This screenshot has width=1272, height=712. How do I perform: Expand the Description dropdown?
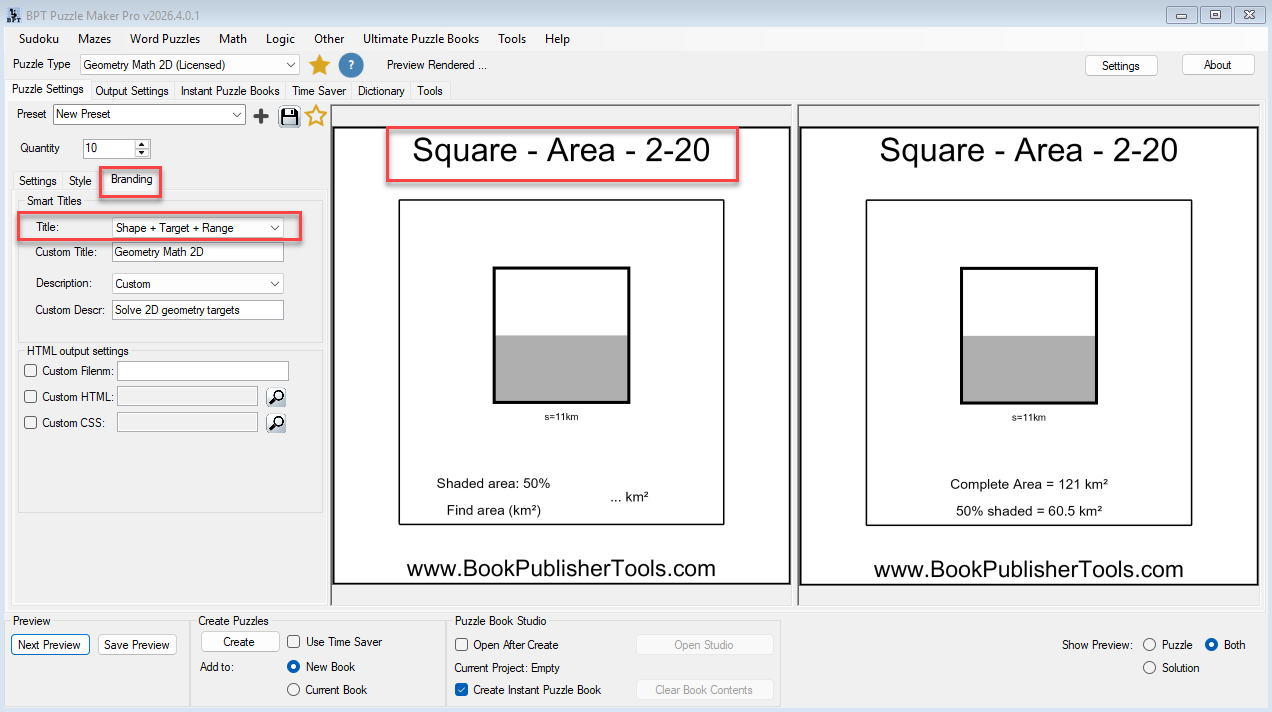[x=198, y=284]
